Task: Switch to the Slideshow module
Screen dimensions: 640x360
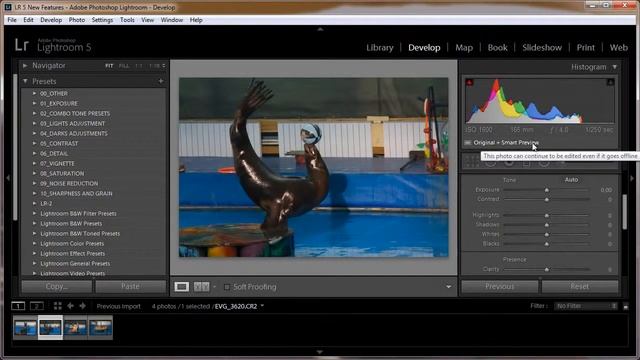Action: click(x=542, y=47)
